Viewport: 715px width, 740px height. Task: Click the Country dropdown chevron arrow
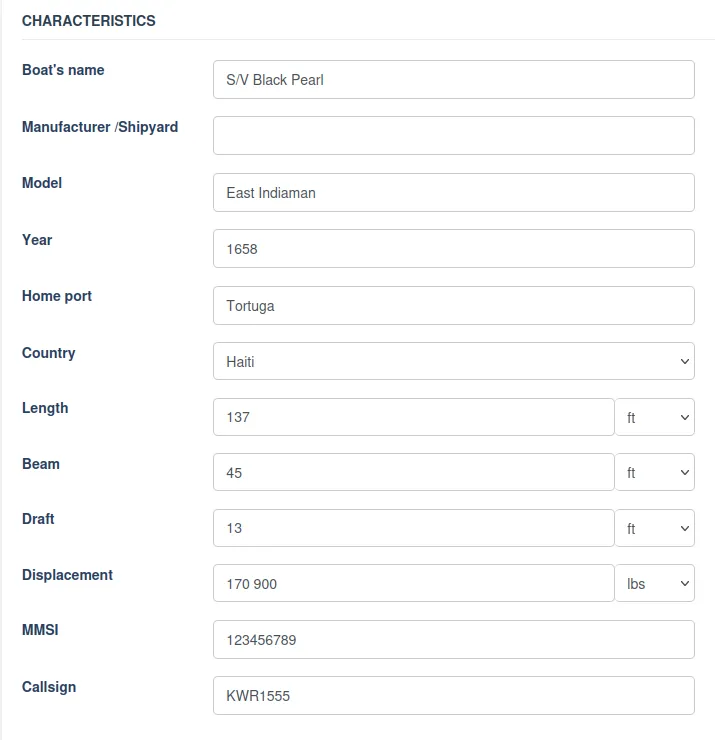[685, 362]
